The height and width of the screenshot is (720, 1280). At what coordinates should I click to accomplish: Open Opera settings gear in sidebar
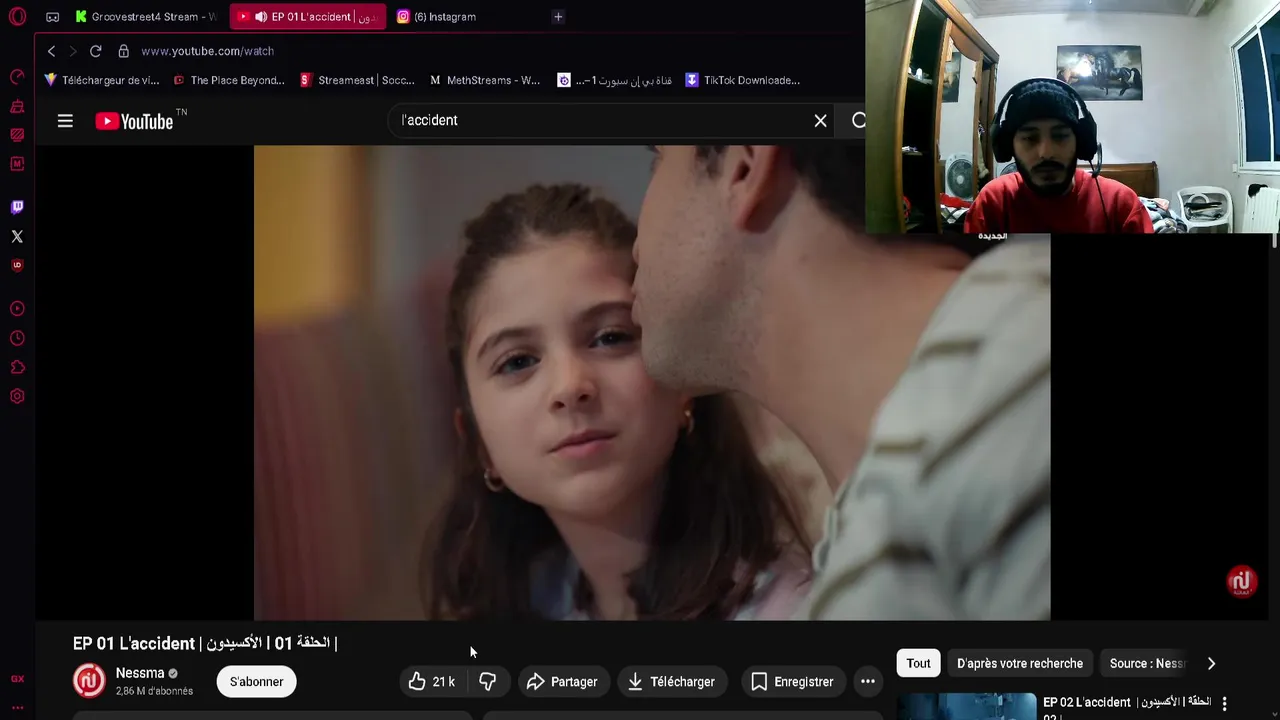tap(17, 396)
